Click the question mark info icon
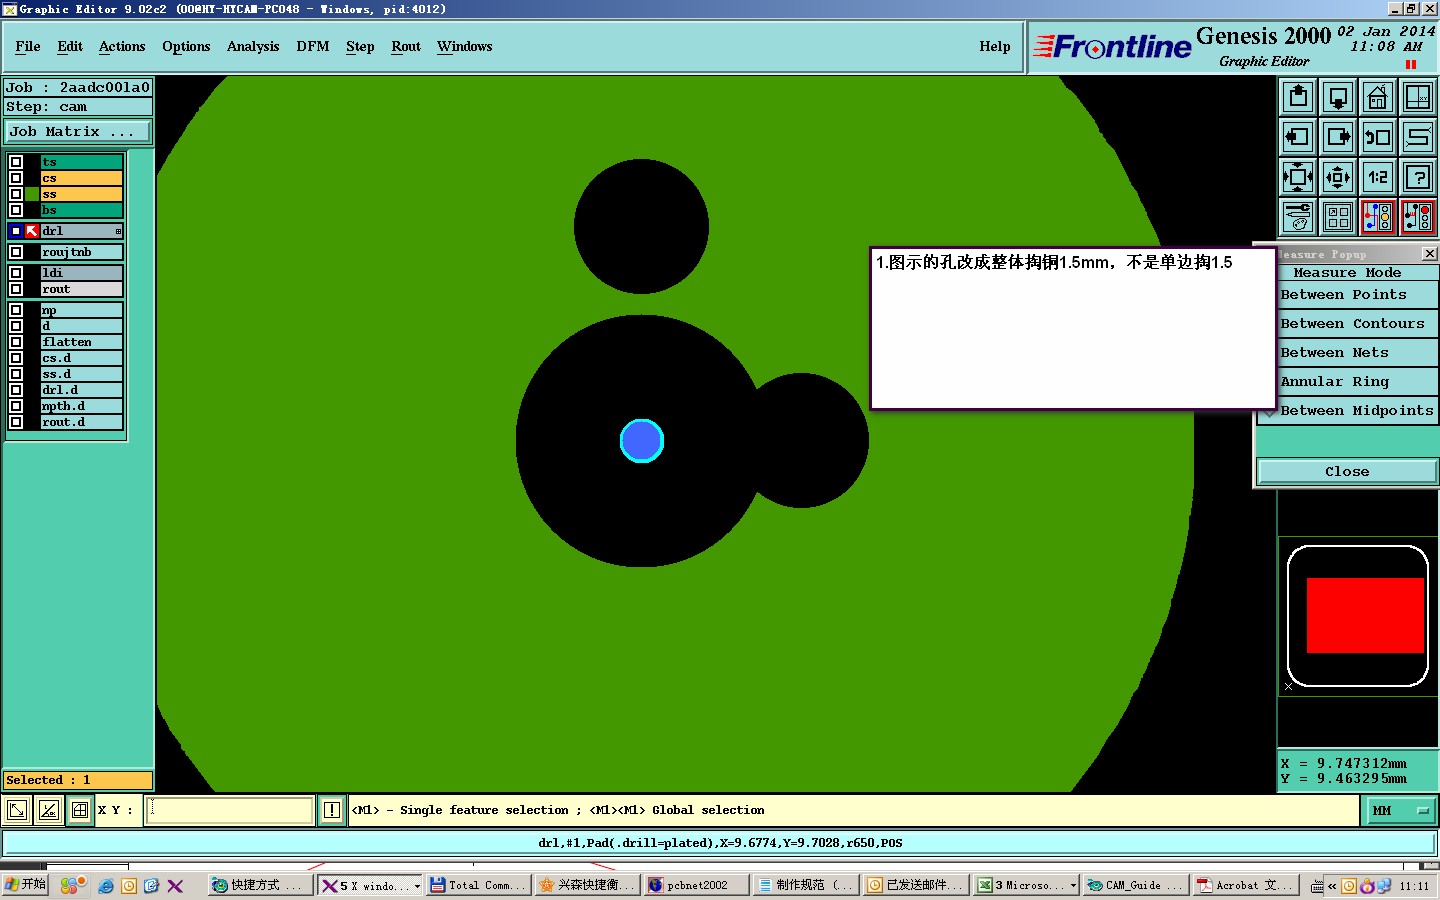 pyautogui.click(x=1418, y=177)
